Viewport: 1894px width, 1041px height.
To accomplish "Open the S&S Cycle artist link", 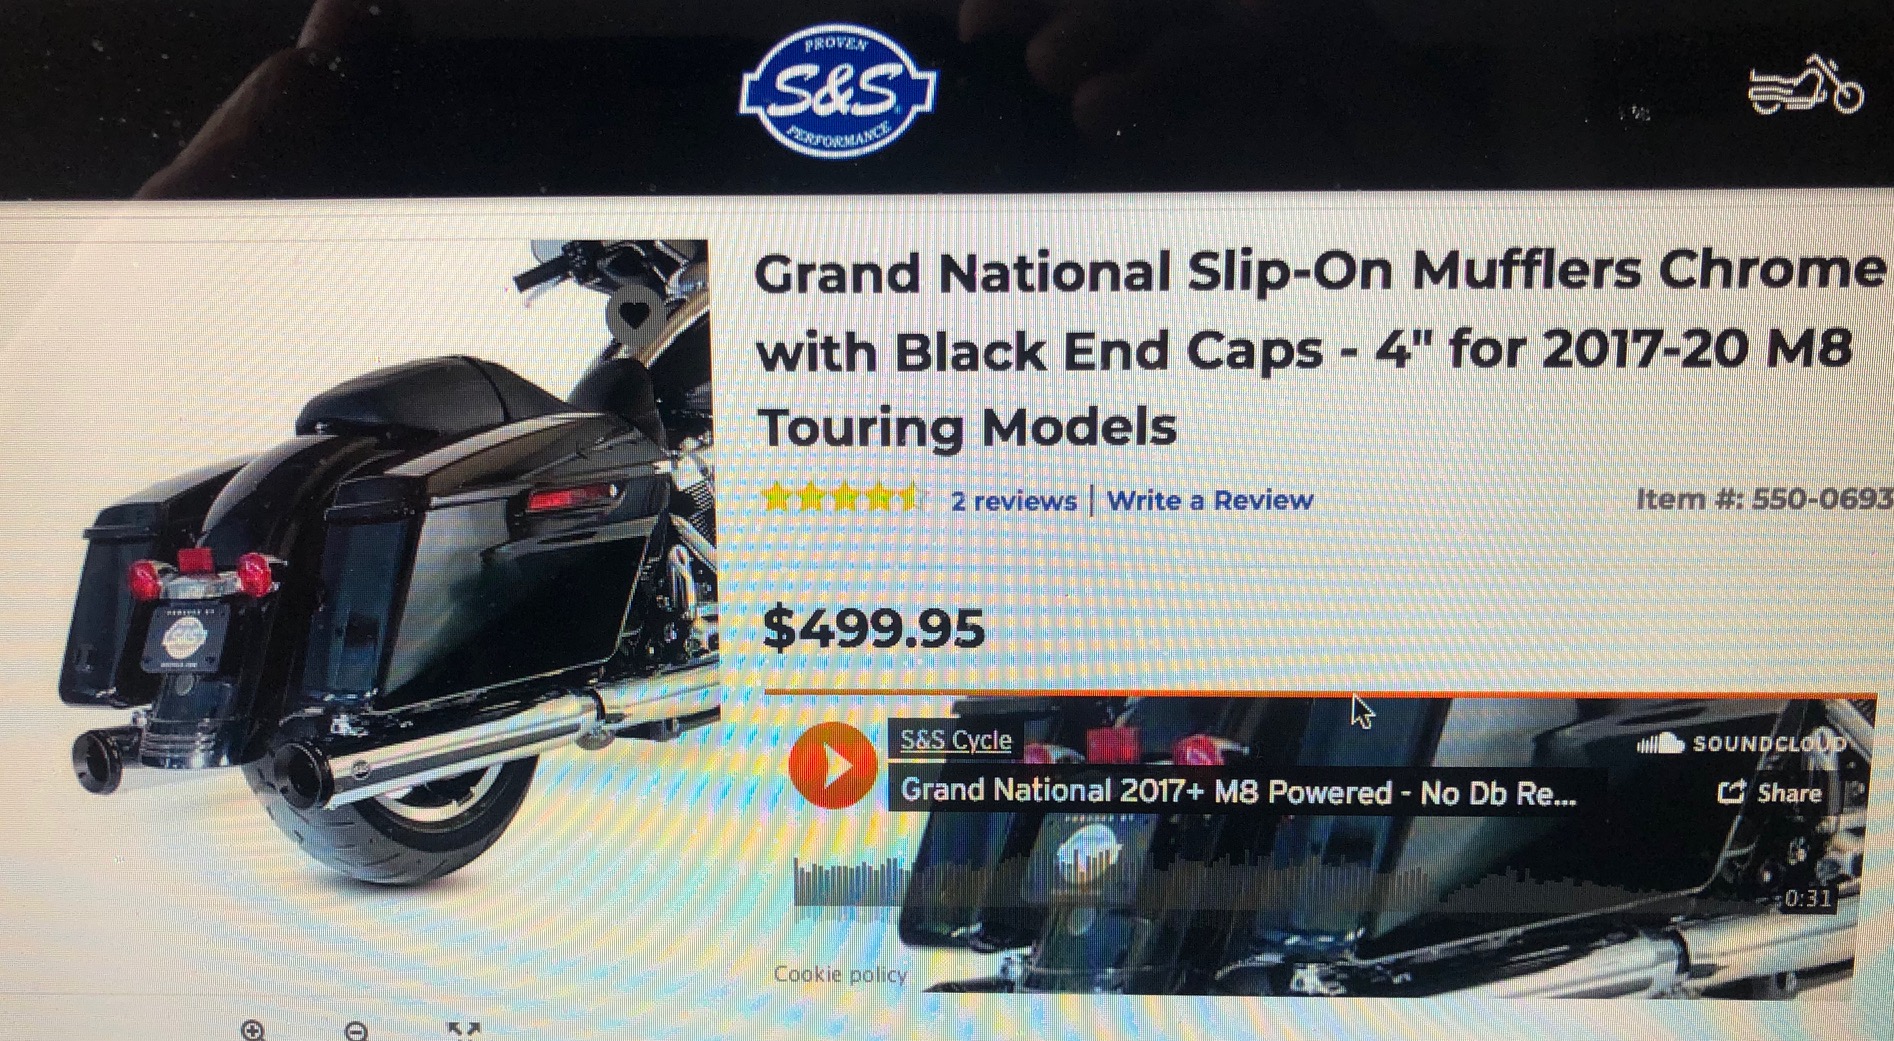I will pyautogui.click(x=955, y=740).
